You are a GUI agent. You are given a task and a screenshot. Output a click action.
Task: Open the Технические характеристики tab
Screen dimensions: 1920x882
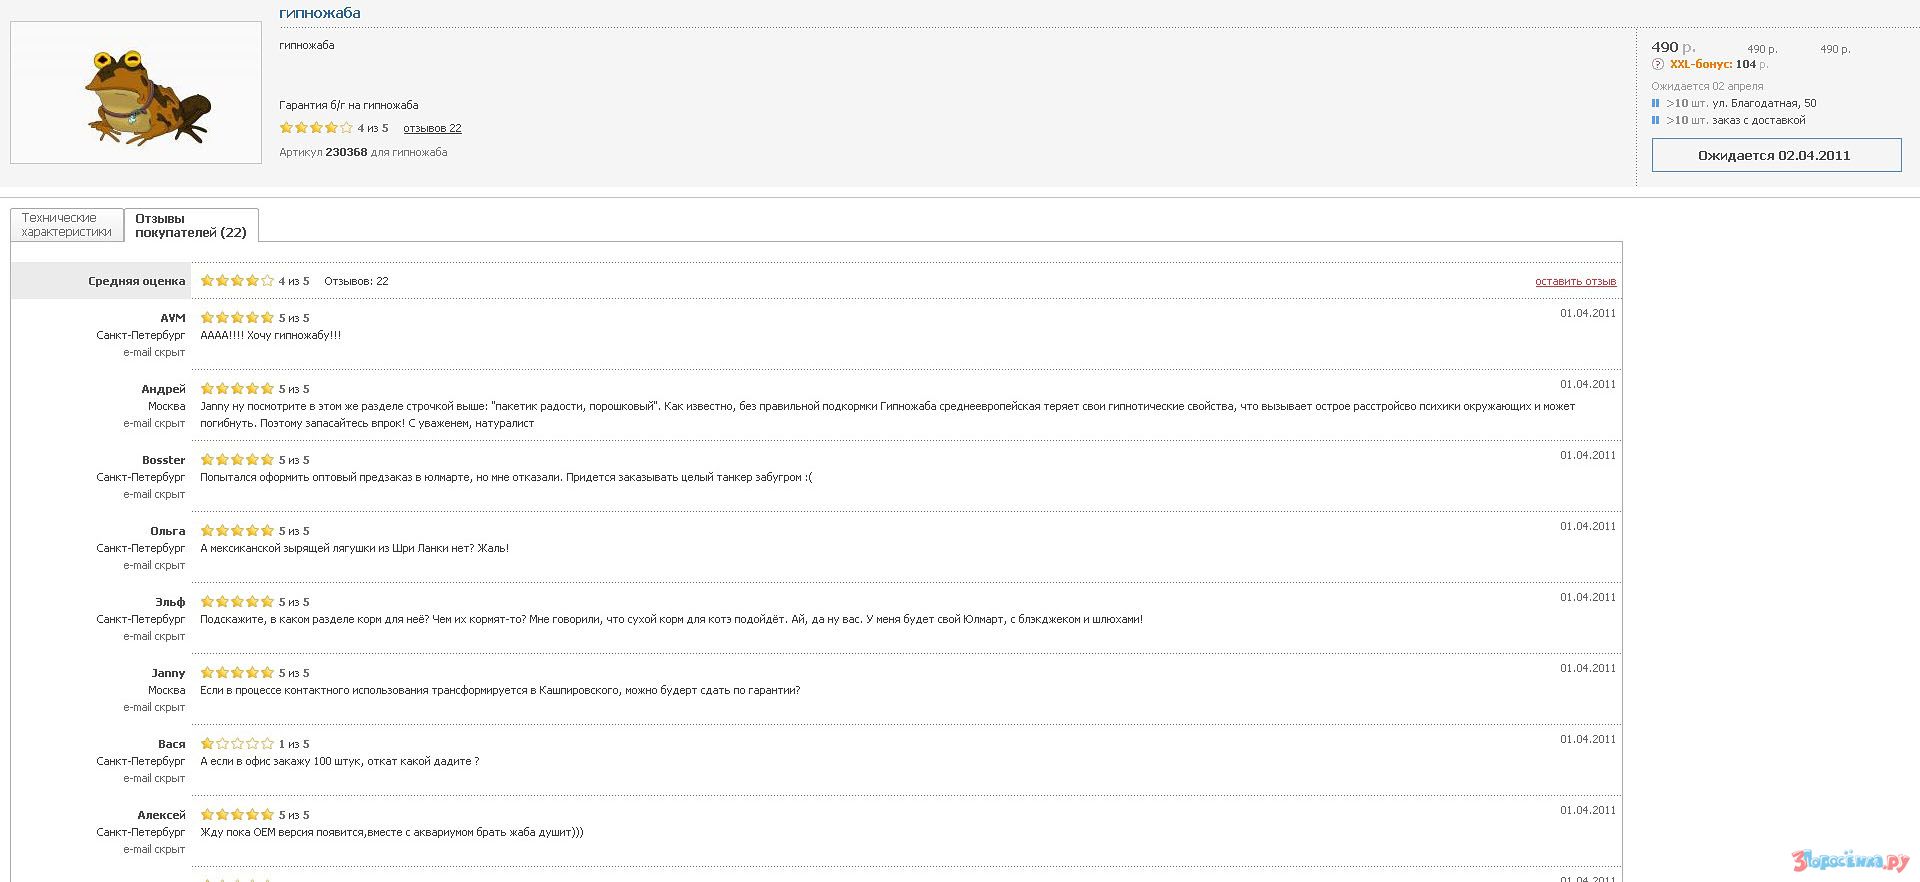pyautogui.click(x=67, y=225)
